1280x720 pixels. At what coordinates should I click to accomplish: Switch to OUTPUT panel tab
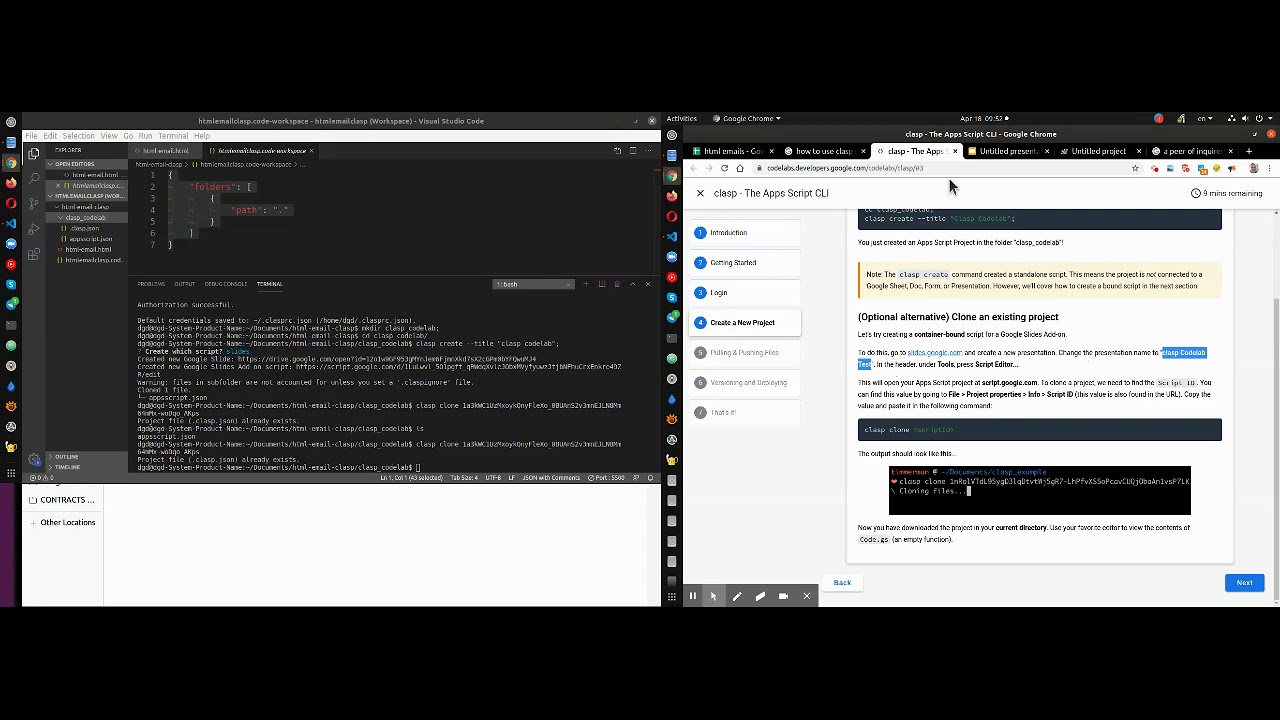pyautogui.click(x=185, y=284)
